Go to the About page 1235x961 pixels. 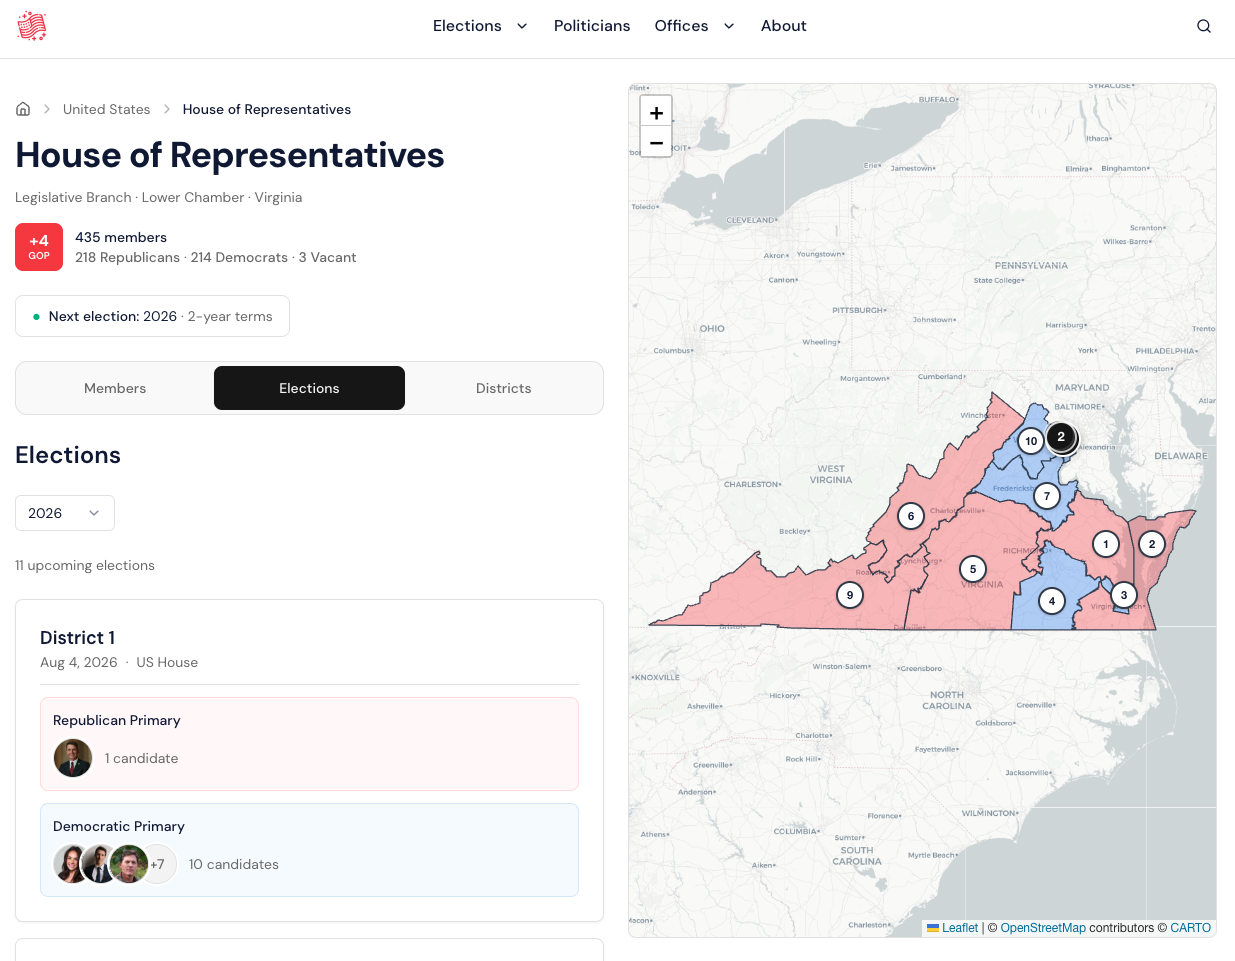point(783,26)
